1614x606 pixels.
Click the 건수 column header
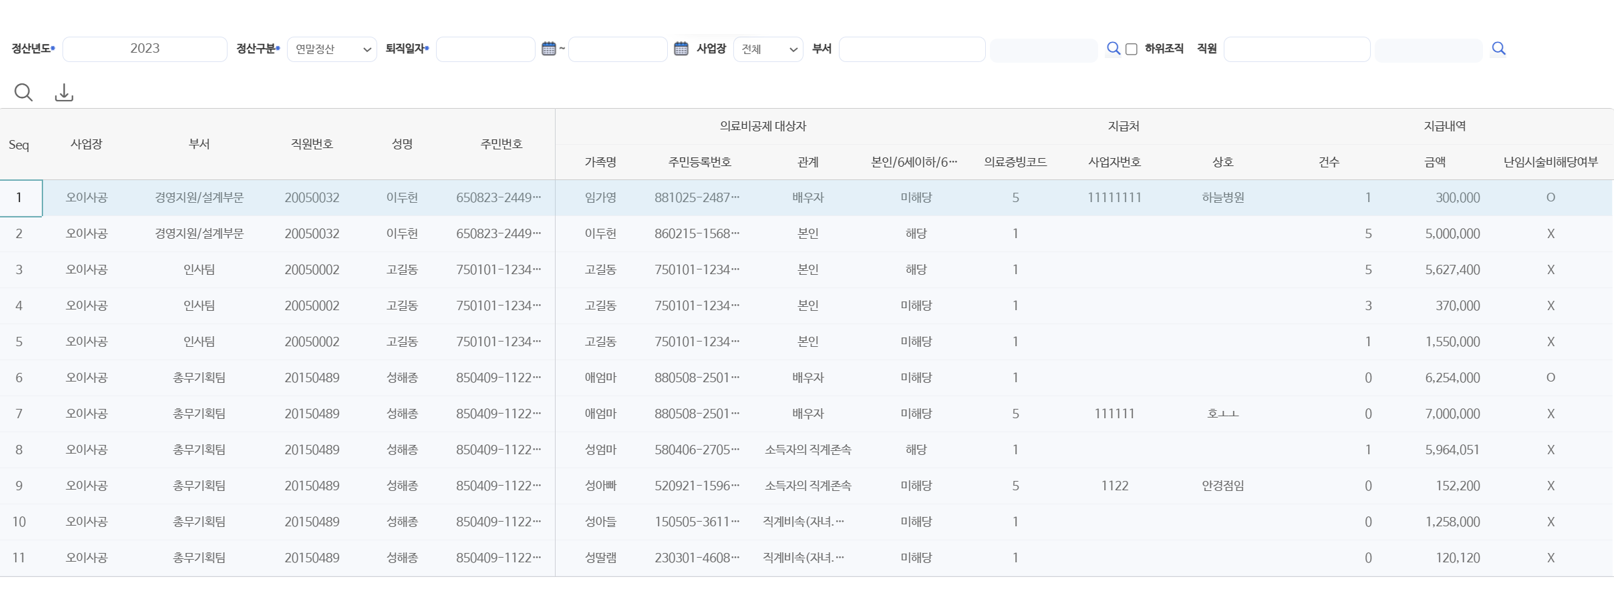click(x=1329, y=162)
